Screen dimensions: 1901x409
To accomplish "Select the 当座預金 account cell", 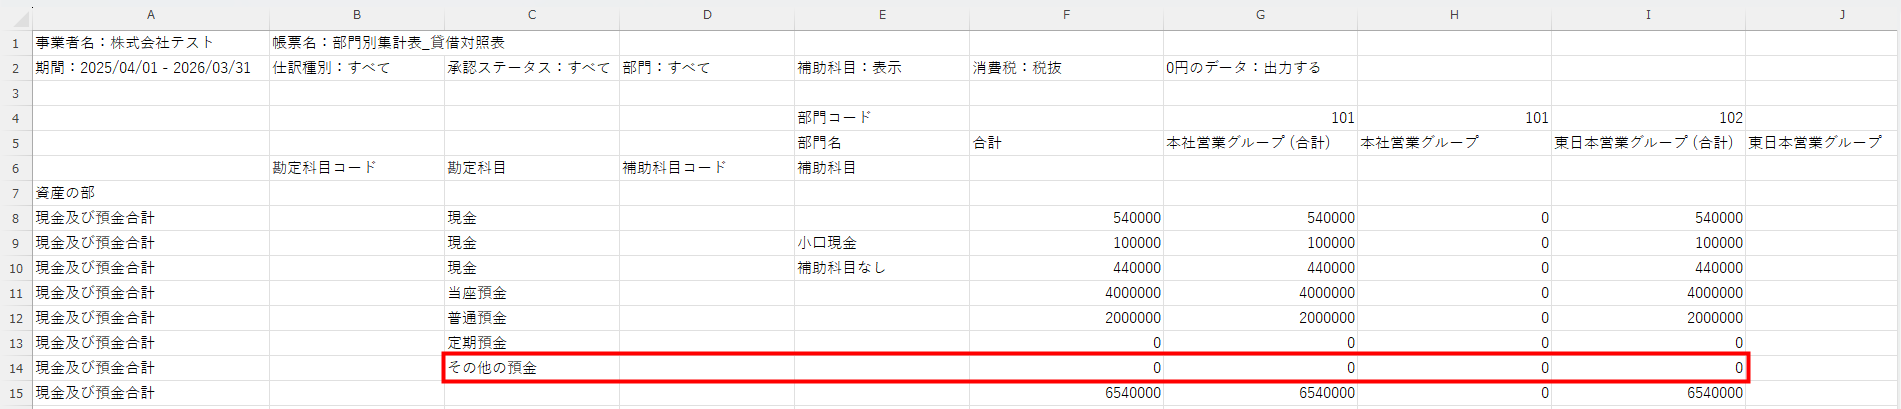I will (477, 293).
